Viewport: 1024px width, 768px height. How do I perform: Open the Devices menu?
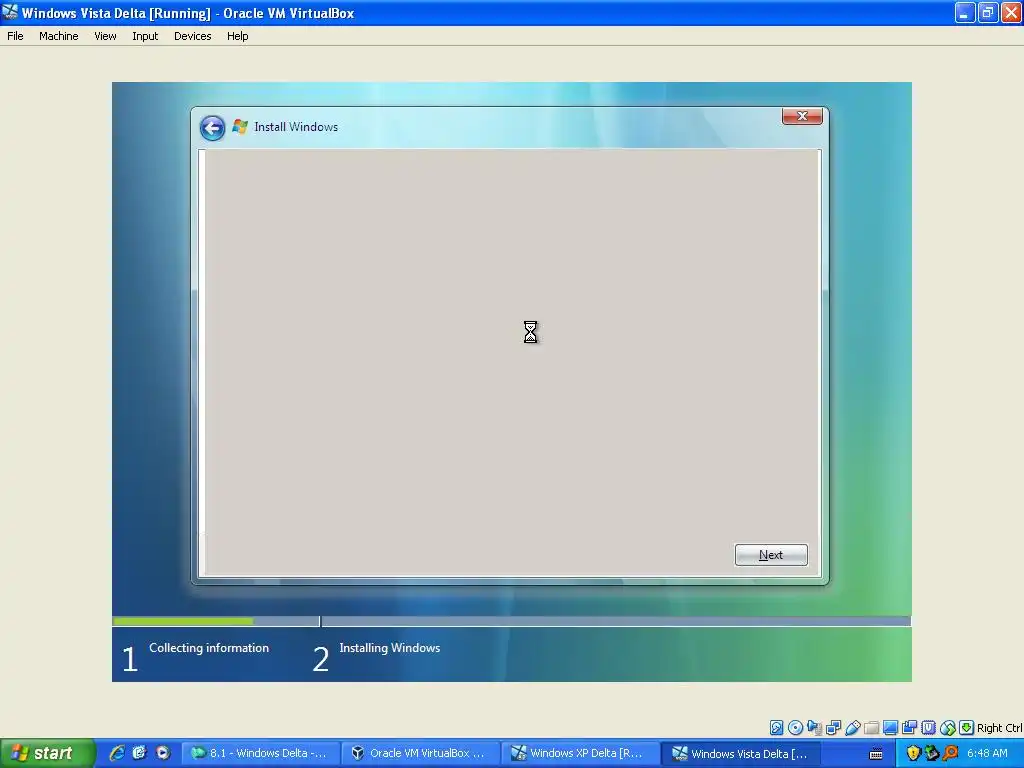click(x=193, y=36)
